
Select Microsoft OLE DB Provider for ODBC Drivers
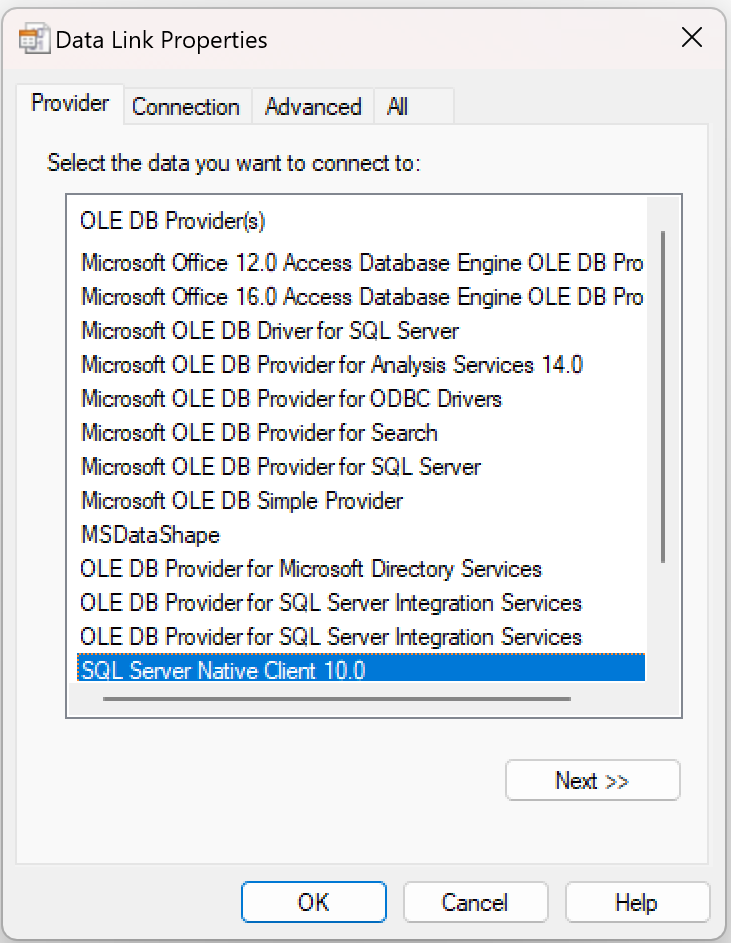(291, 399)
